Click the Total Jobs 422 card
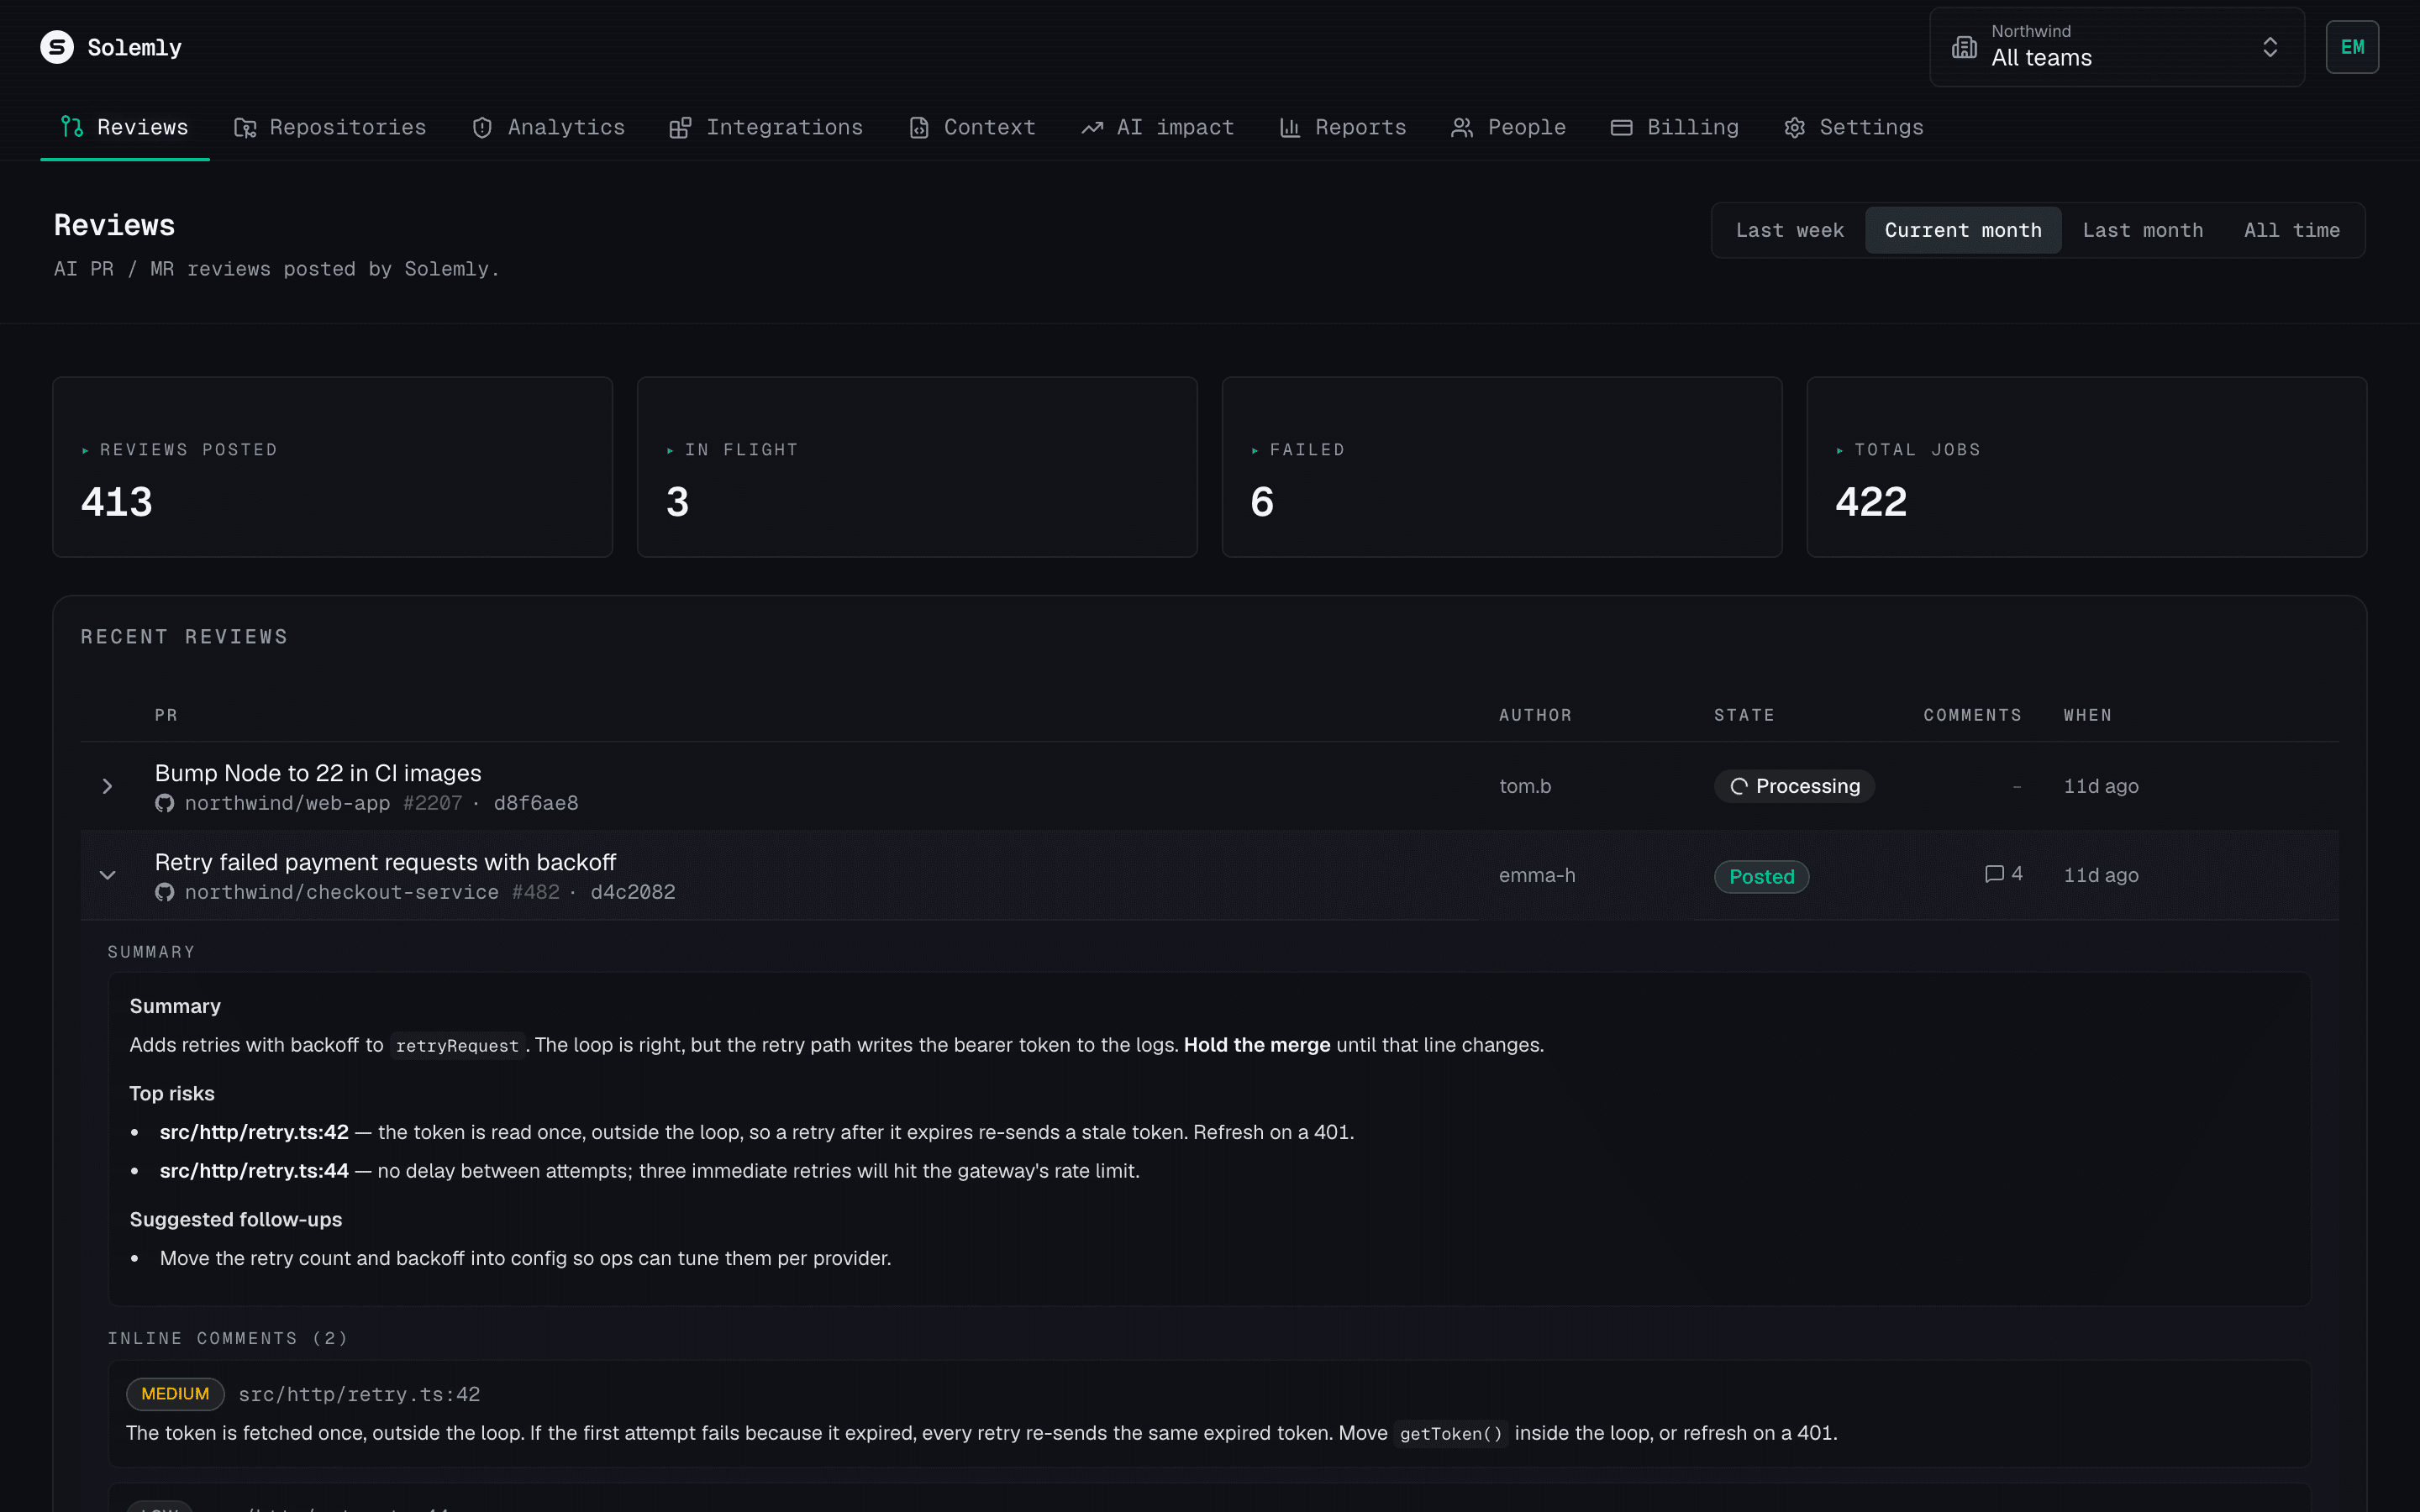2420x1512 pixels. tap(2086, 467)
